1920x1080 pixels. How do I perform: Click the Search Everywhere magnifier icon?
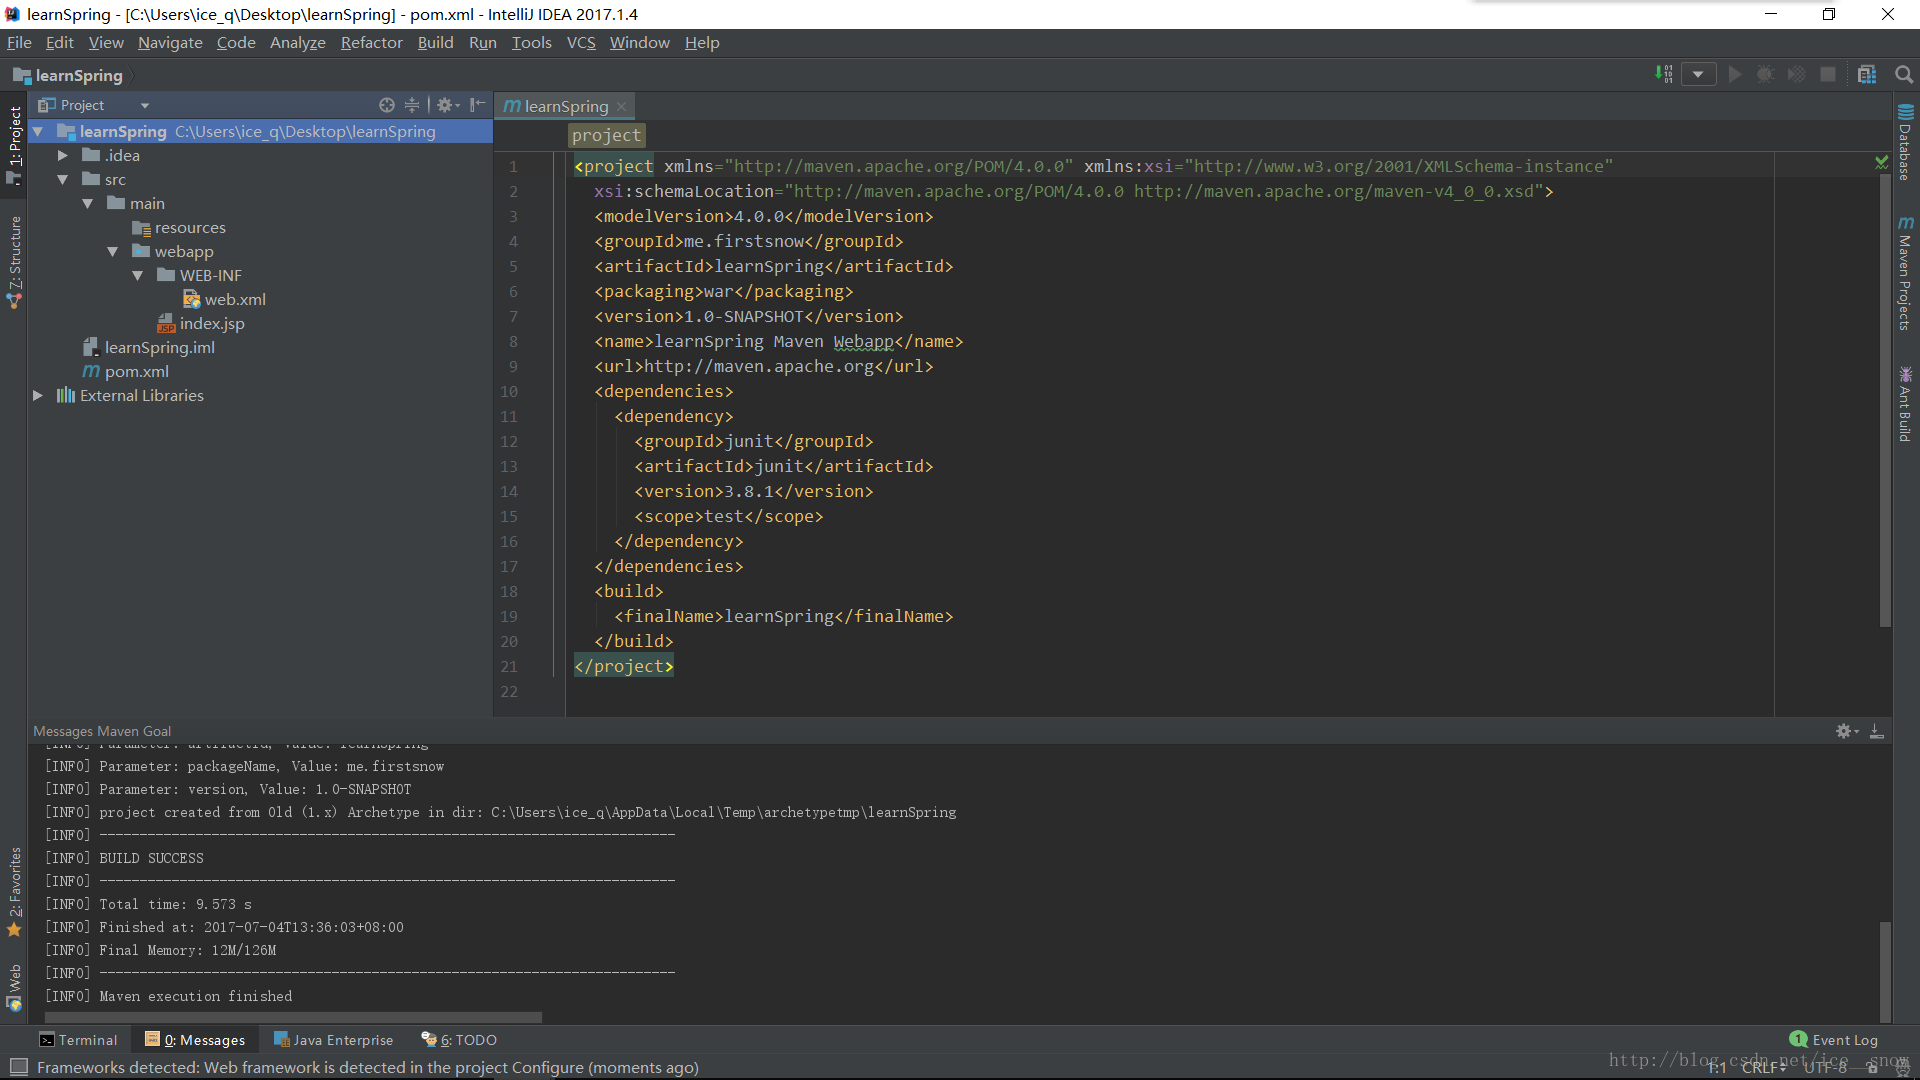[1904, 74]
